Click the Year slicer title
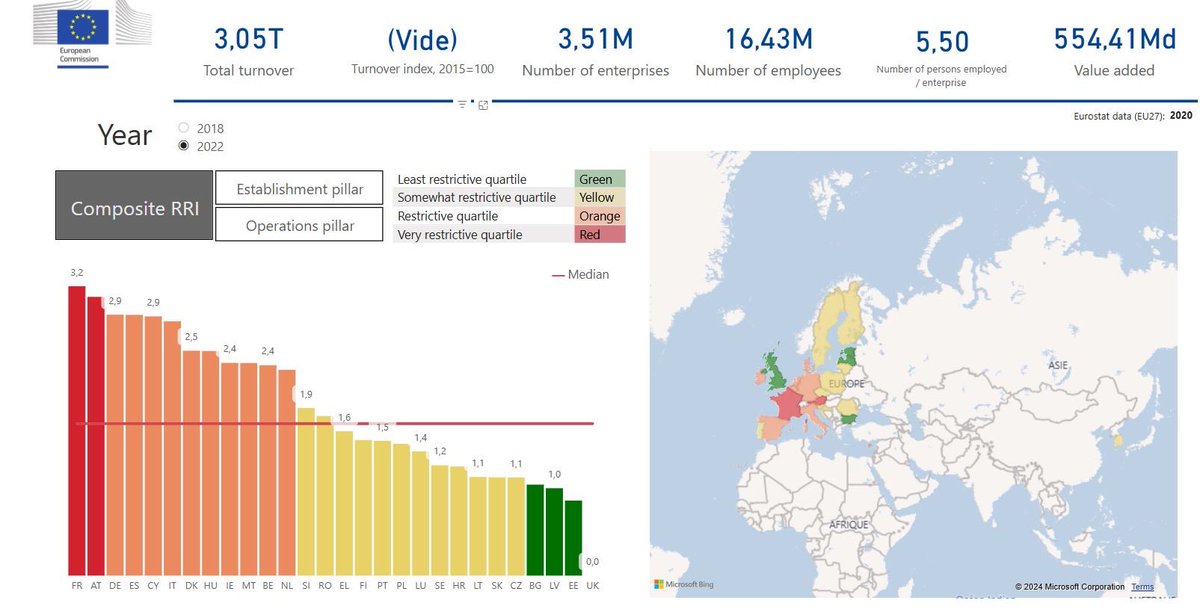This screenshot has height=615, width=1200. pos(125,135)
